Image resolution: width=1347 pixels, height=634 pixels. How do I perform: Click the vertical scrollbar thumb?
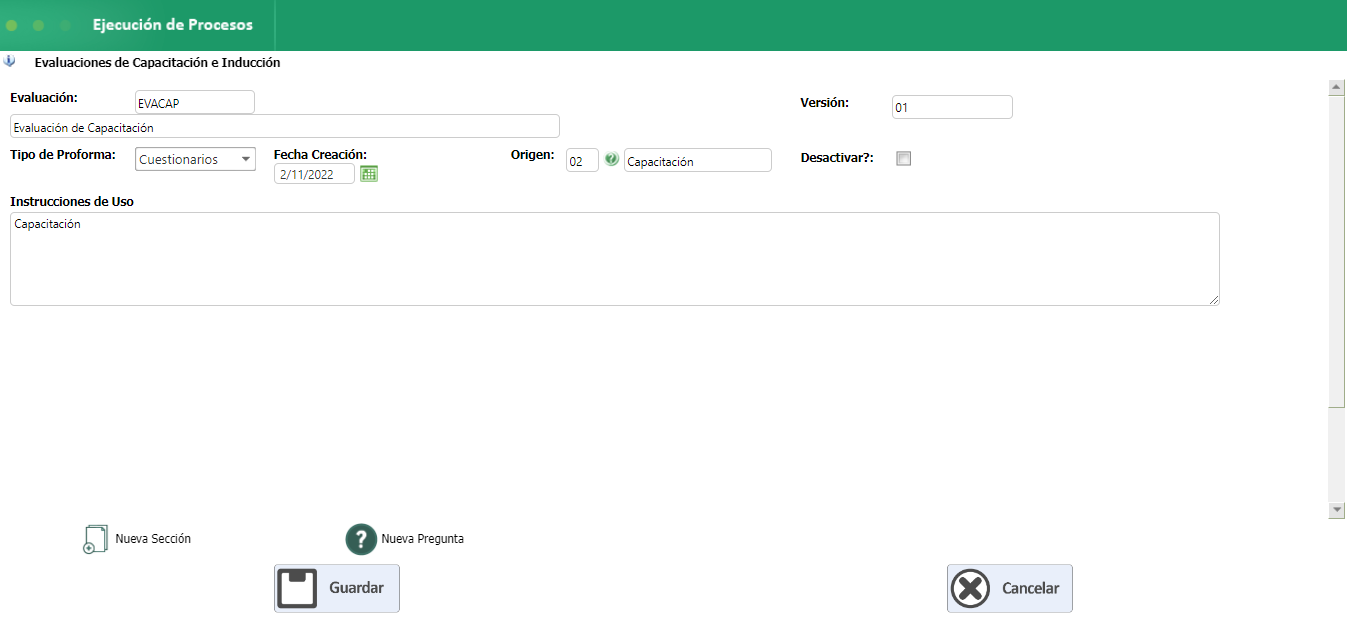[x=1337, y=251]
